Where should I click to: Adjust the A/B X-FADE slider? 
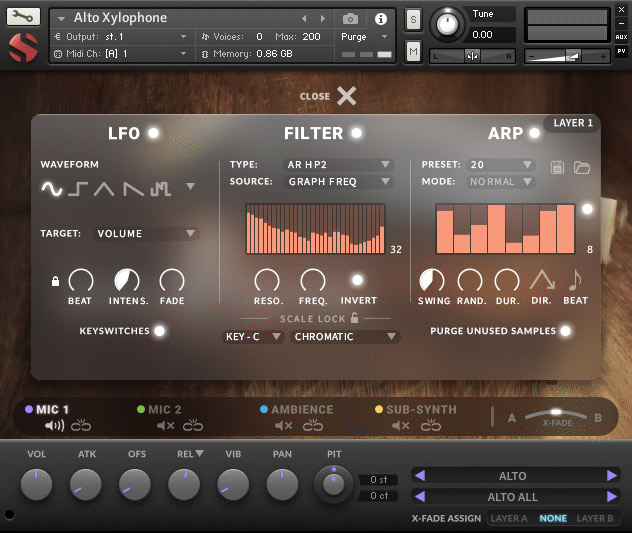[x=556, y=414]
